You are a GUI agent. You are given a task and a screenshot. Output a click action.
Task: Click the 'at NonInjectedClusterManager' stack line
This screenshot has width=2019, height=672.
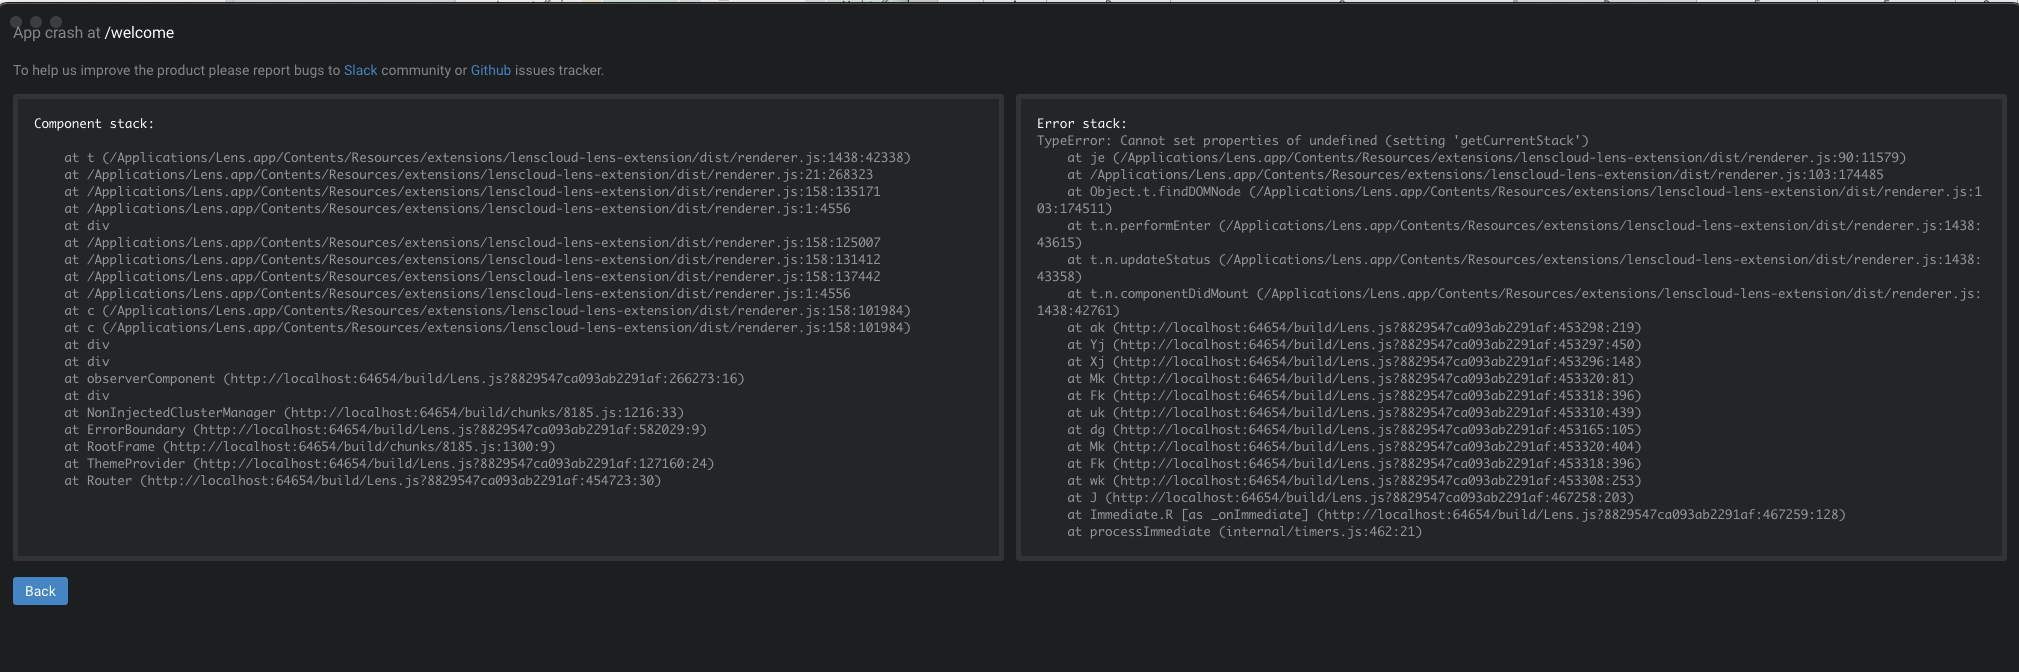[375, 413]
